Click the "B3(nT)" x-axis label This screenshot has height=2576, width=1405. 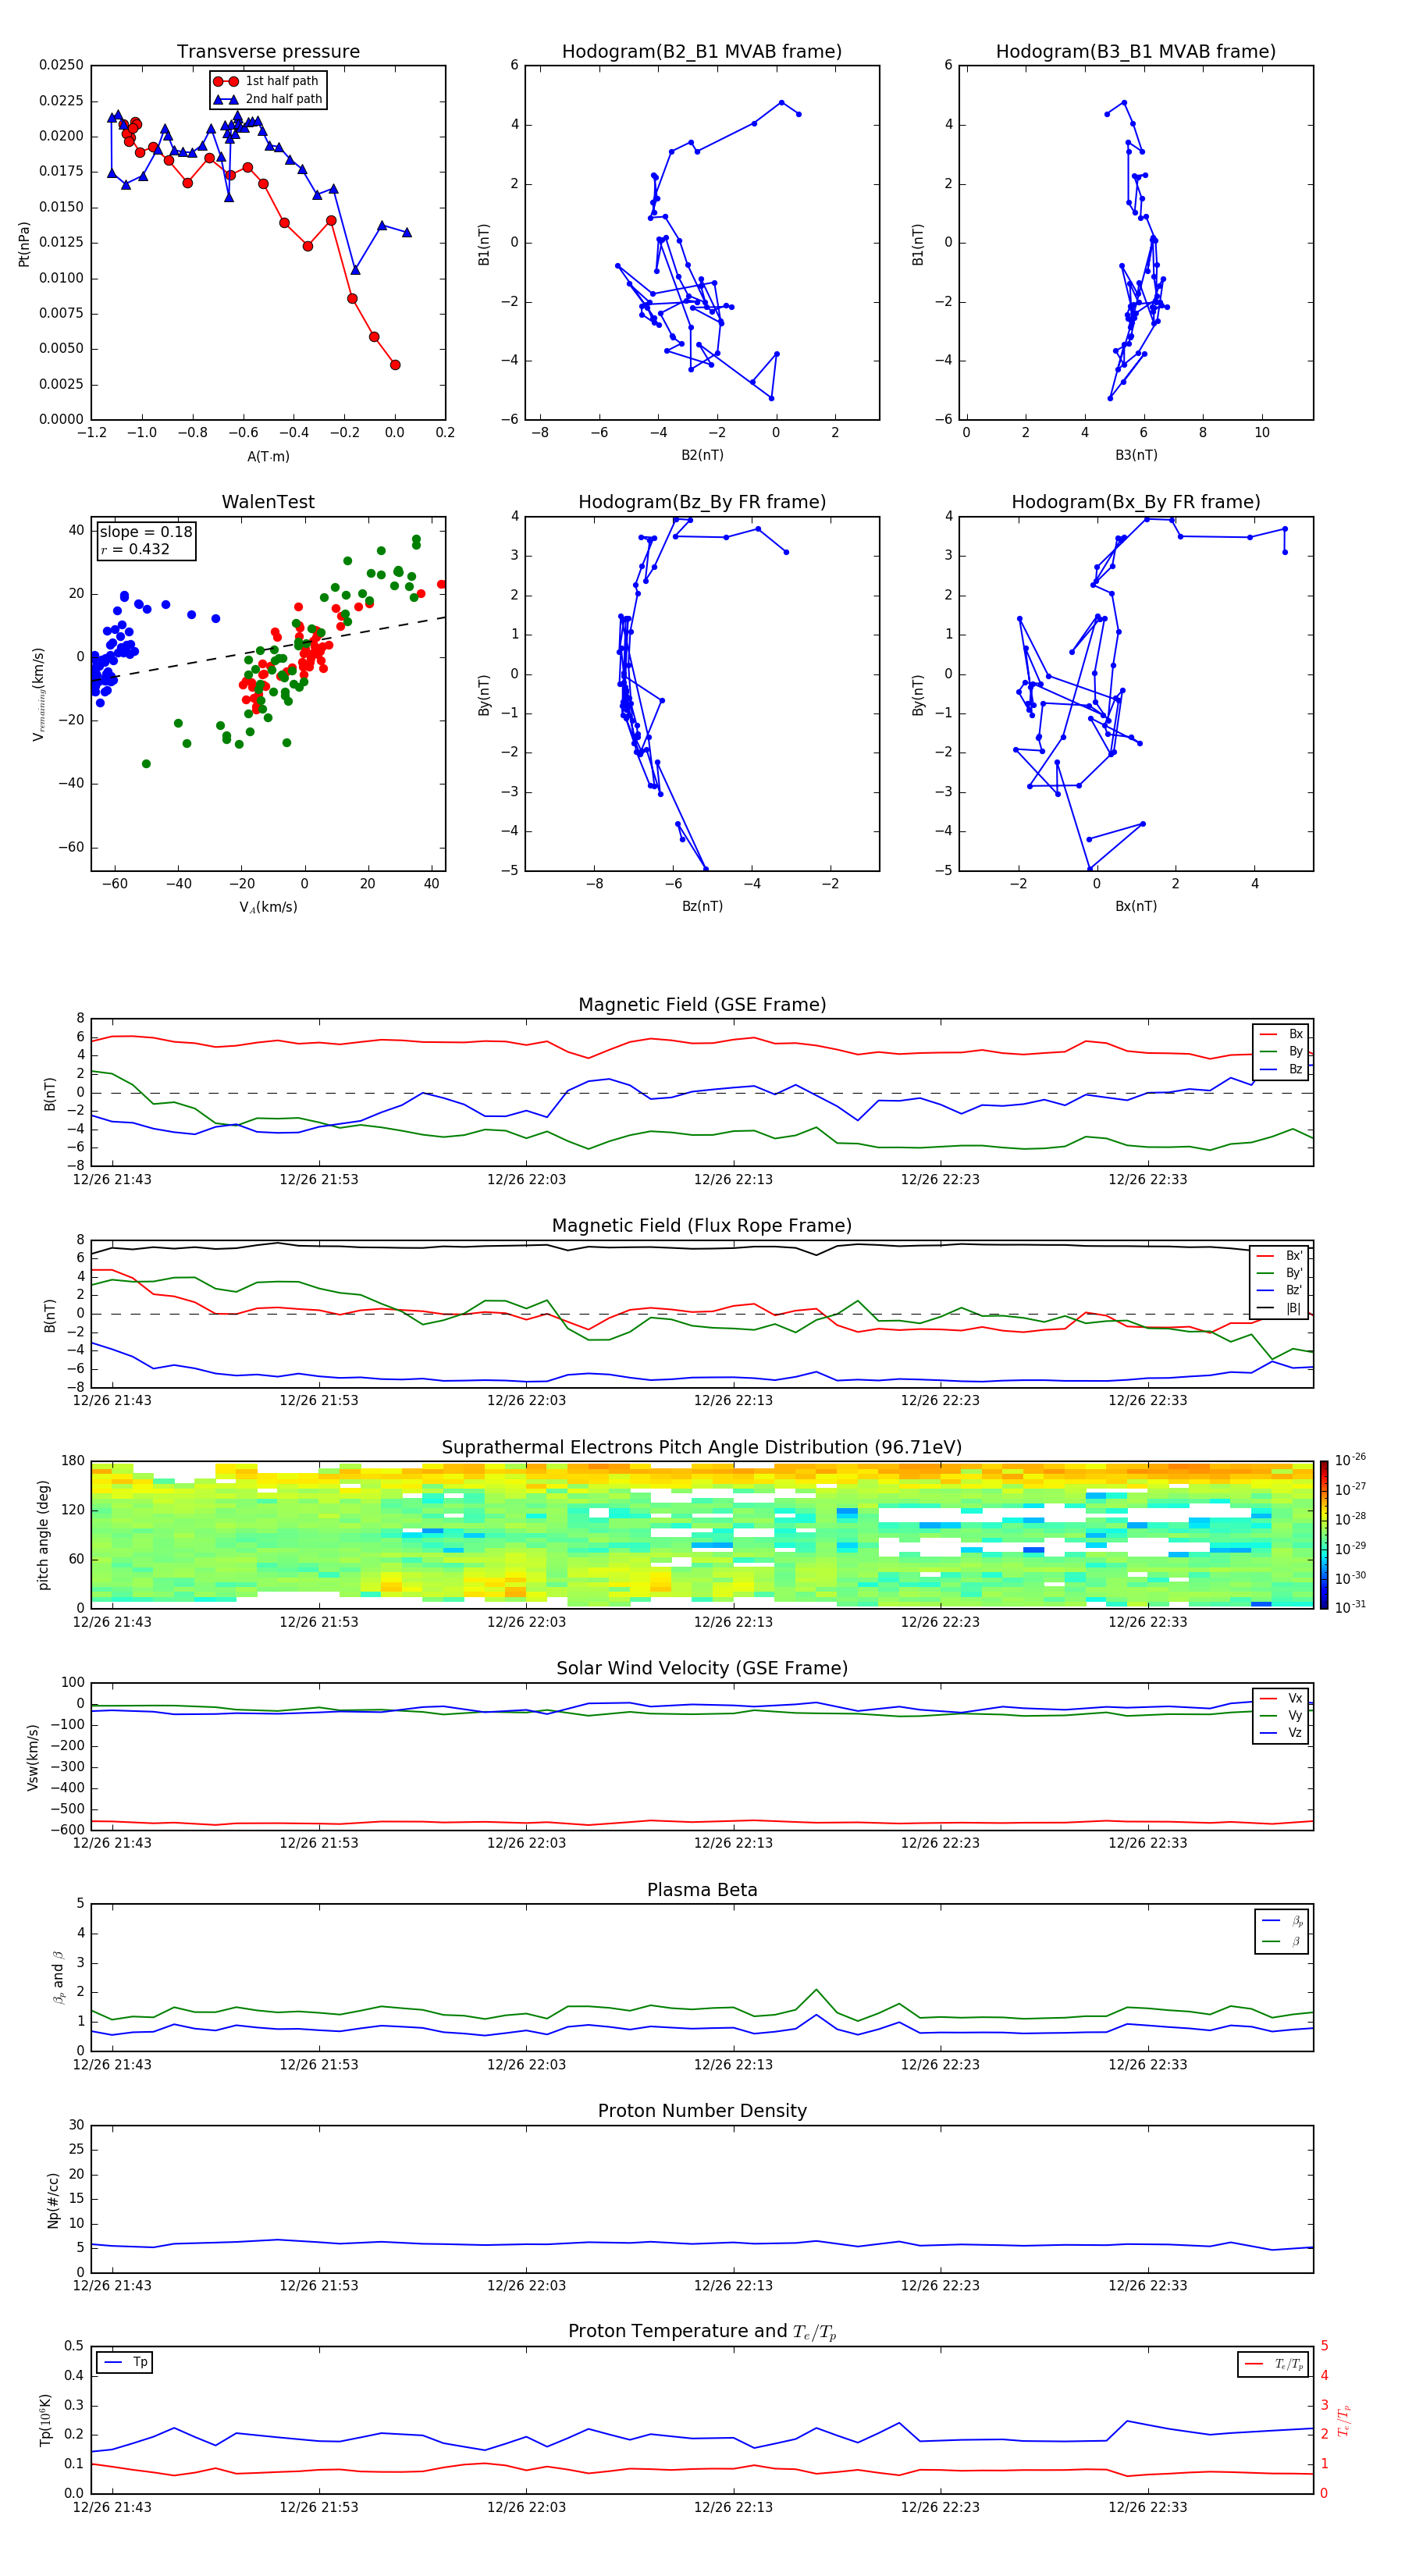tap(1136, 455)
